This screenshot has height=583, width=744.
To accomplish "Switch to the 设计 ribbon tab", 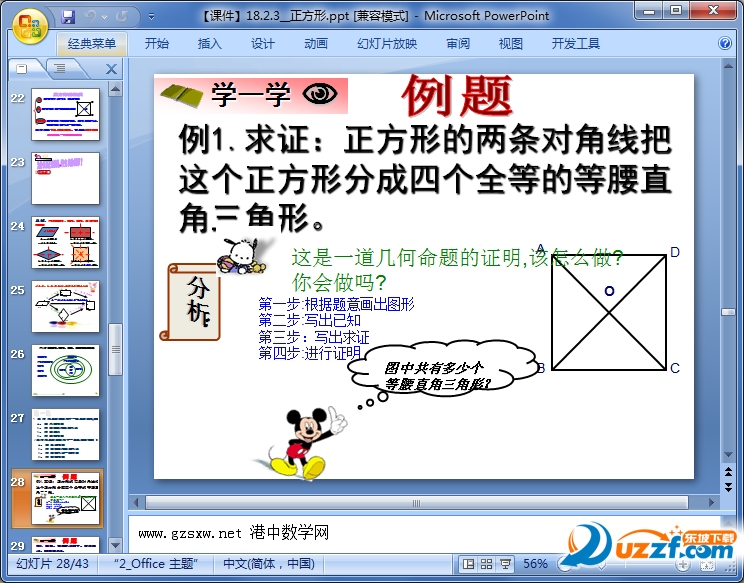I will click(x=262, y=44).
